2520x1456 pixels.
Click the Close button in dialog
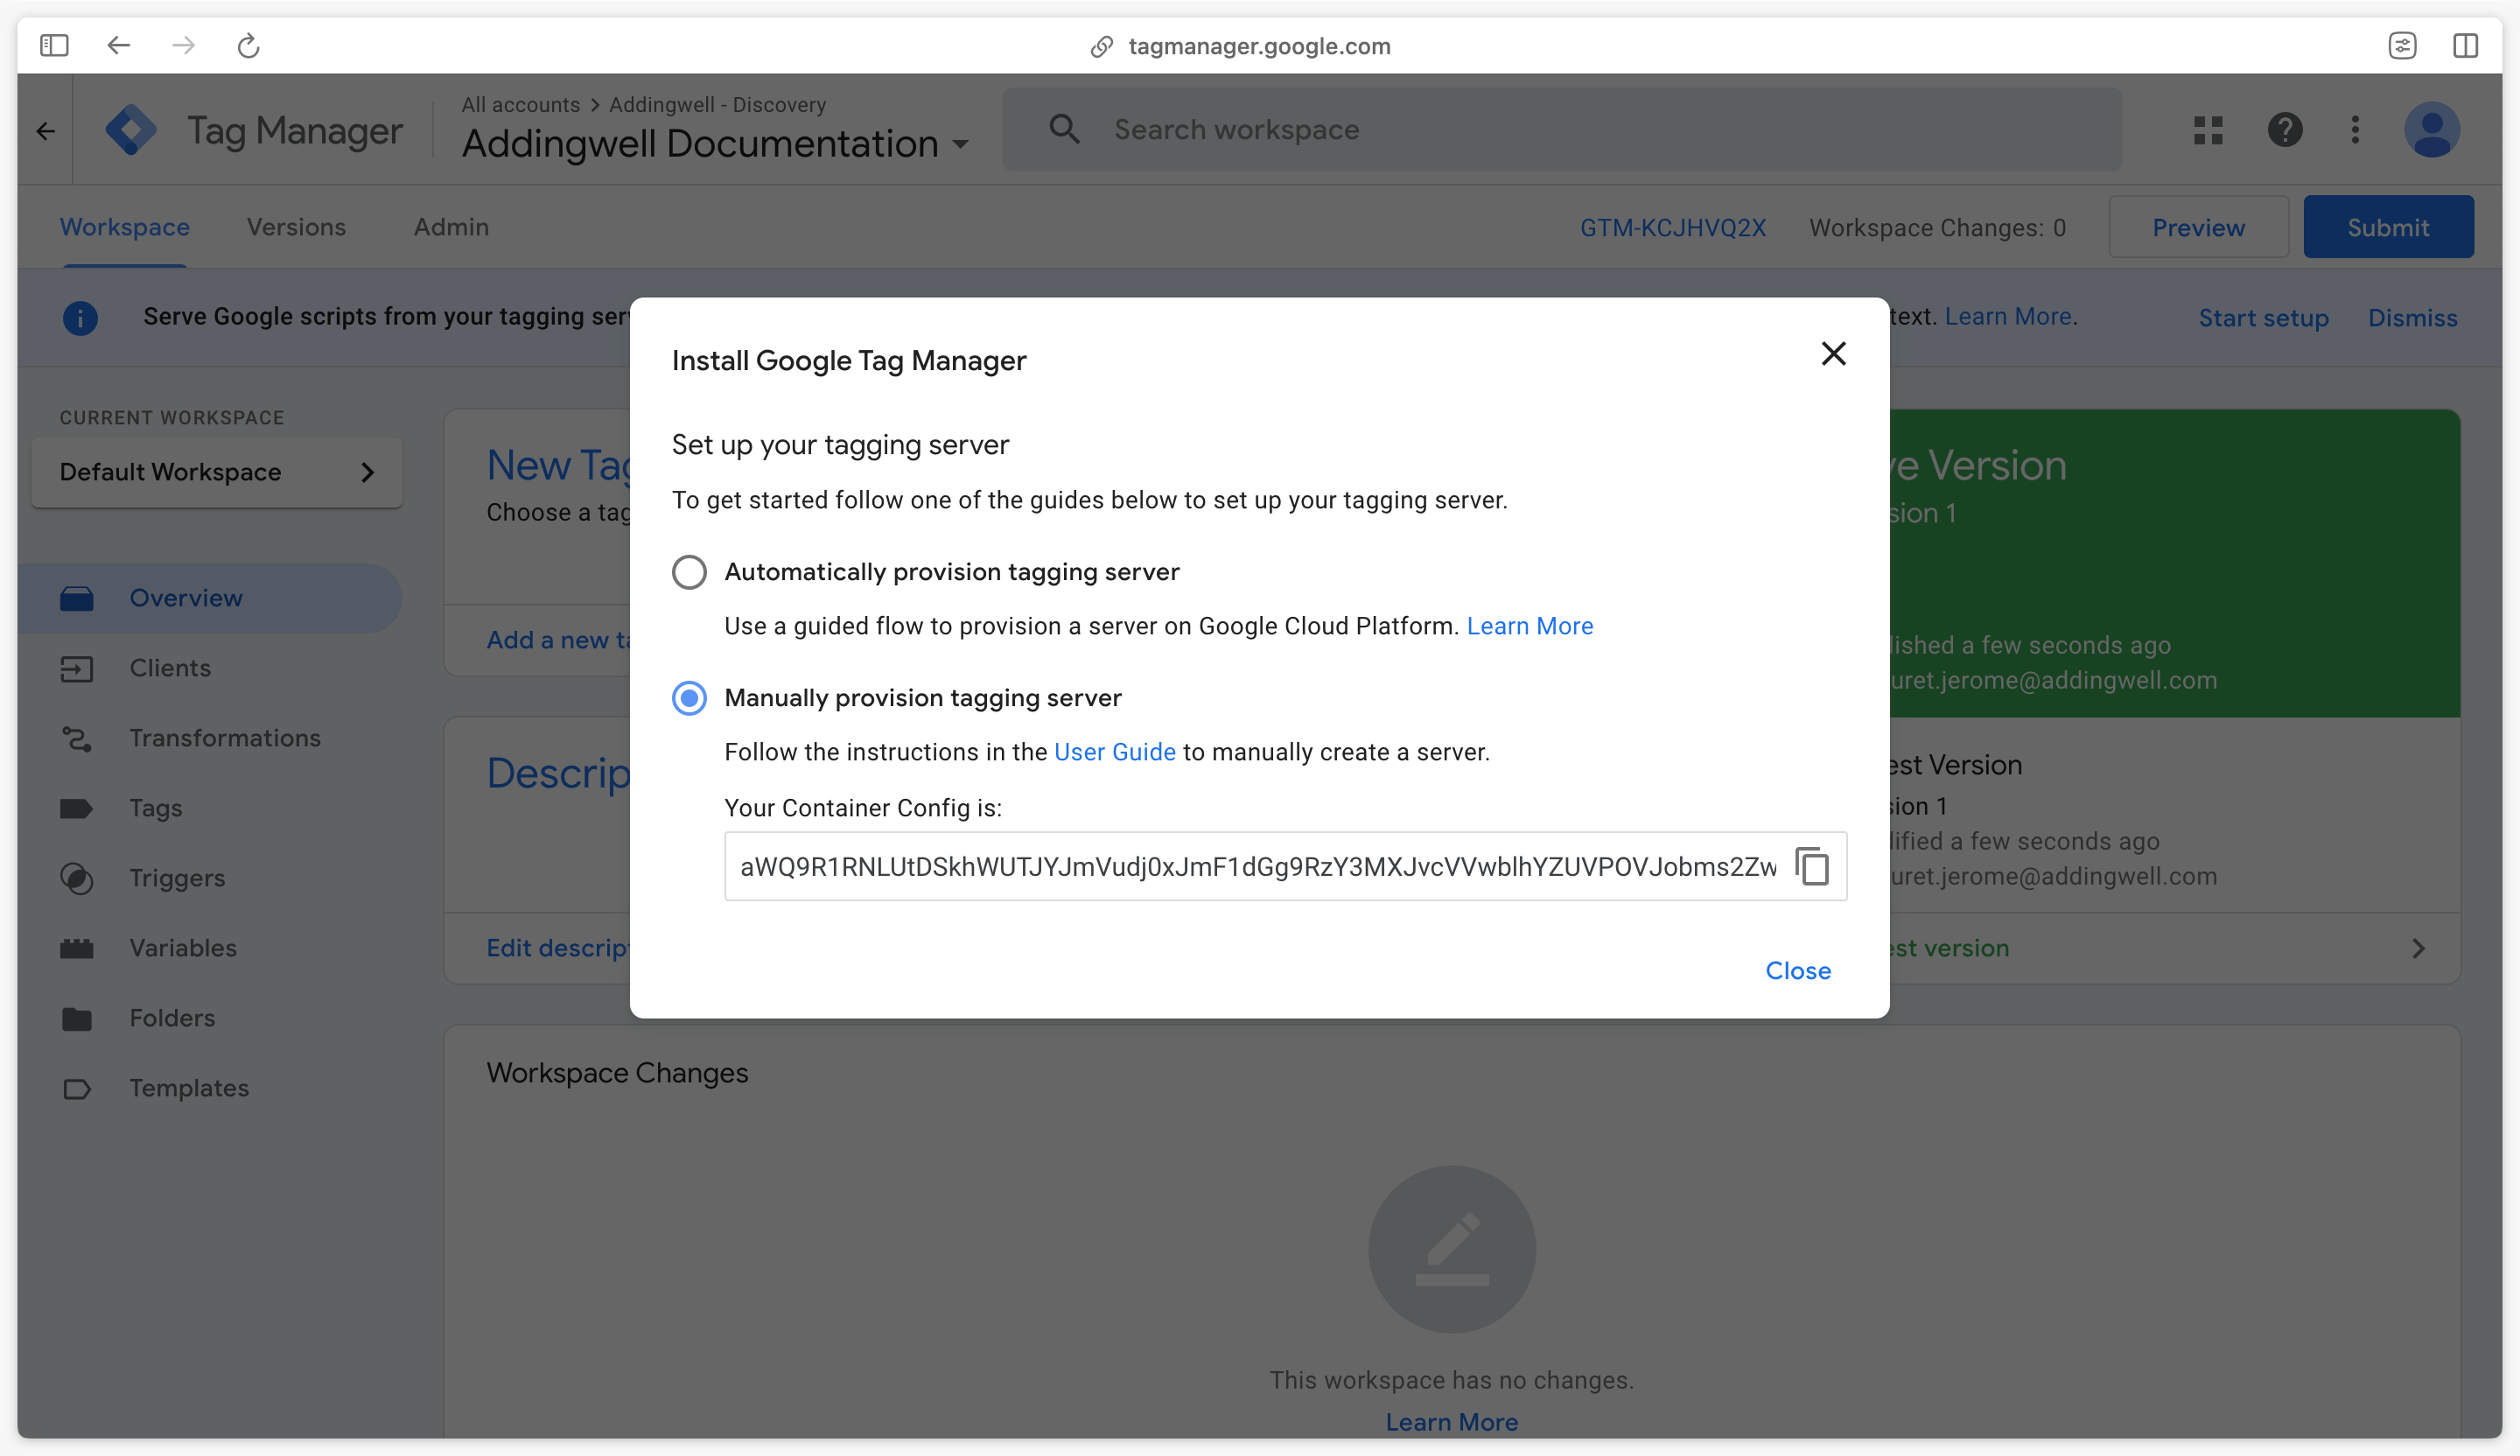click(1797, 971)
